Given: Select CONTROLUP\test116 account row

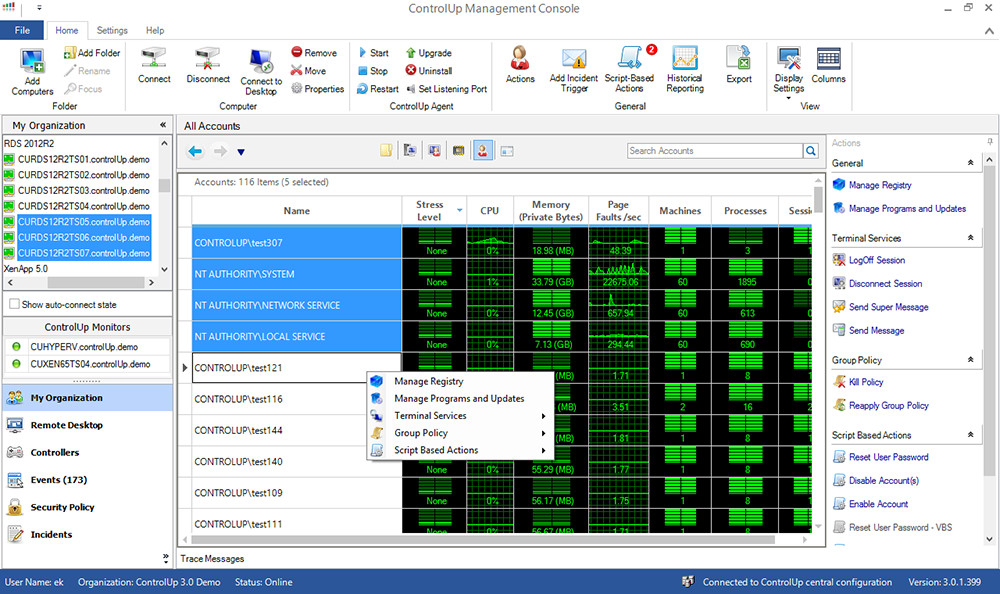Looking at the screenshot, I should point(297,399).
